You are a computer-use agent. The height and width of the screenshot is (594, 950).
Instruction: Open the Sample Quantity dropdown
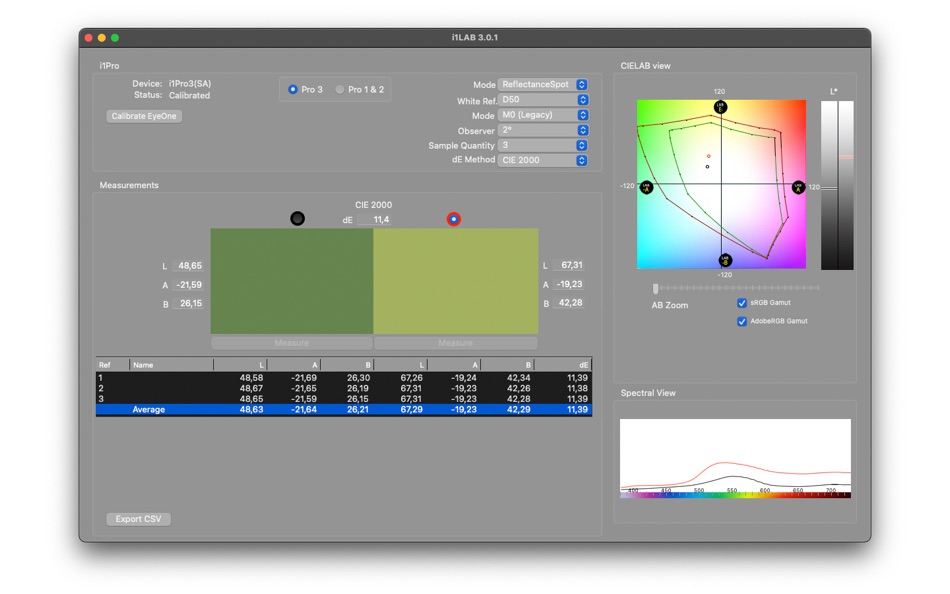pyautogui.click(x=542, y=145)
